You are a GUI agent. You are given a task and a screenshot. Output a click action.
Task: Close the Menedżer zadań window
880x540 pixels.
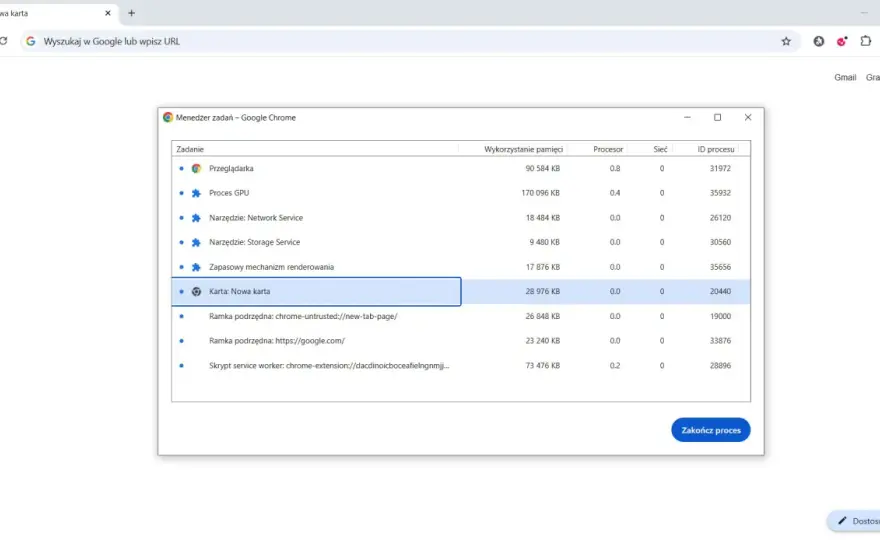pyautogui.click(x=748, y=117)
